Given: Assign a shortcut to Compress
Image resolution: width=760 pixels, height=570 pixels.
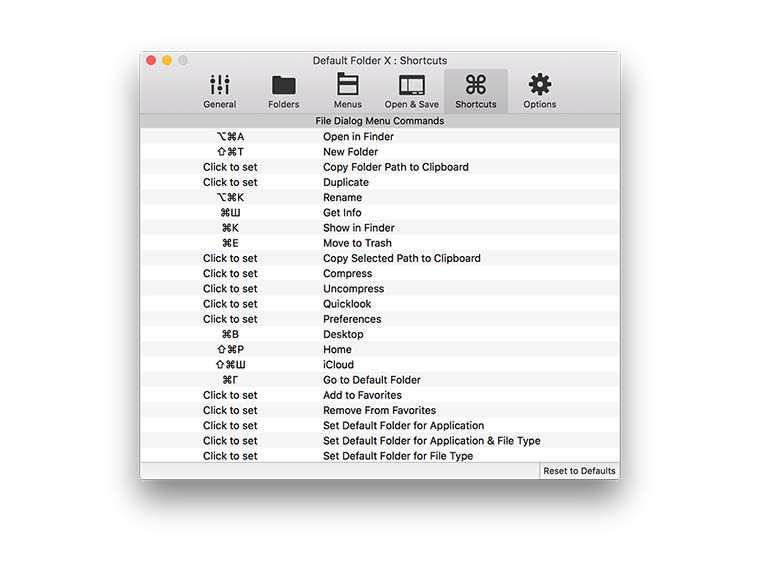Looking at the screenshot, I should [230, 273].
